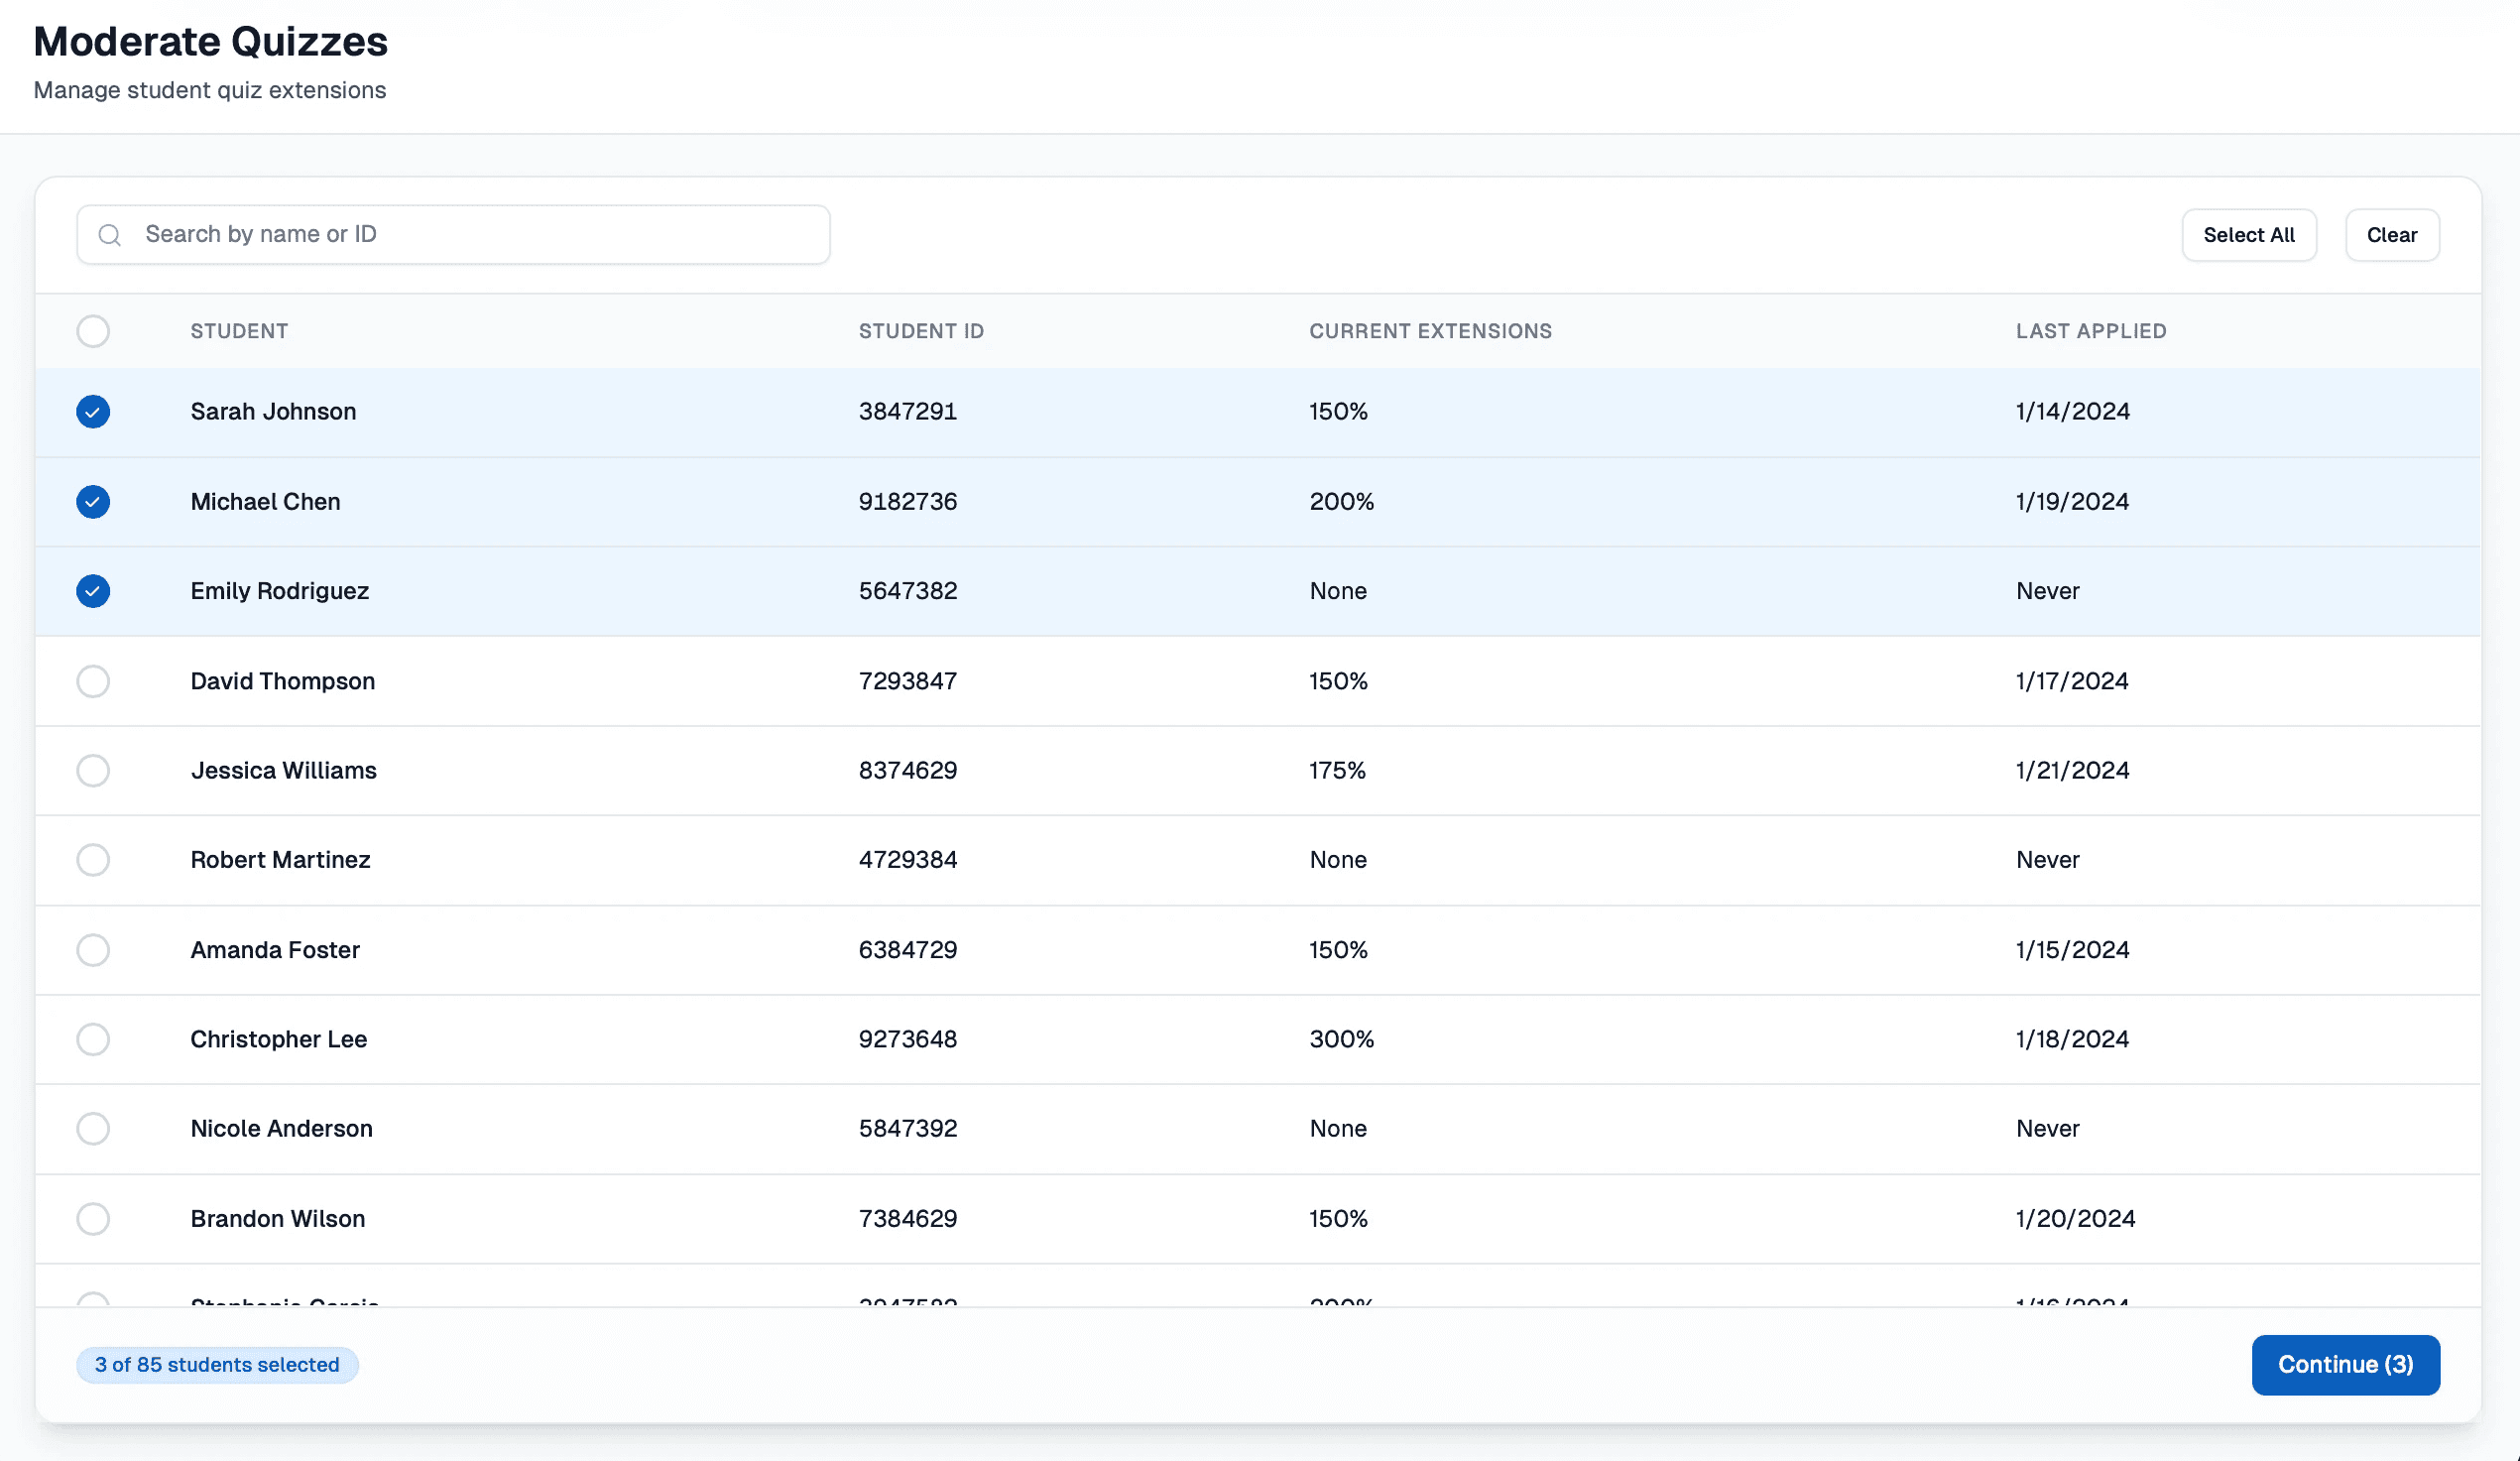Select David Thompson's checkbox
2520x1461 pixels.
tap(93, 681)
